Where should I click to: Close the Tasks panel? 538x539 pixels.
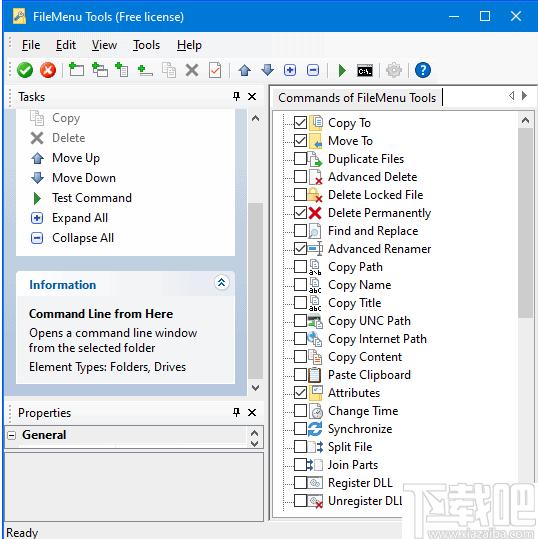pos(252,97)
